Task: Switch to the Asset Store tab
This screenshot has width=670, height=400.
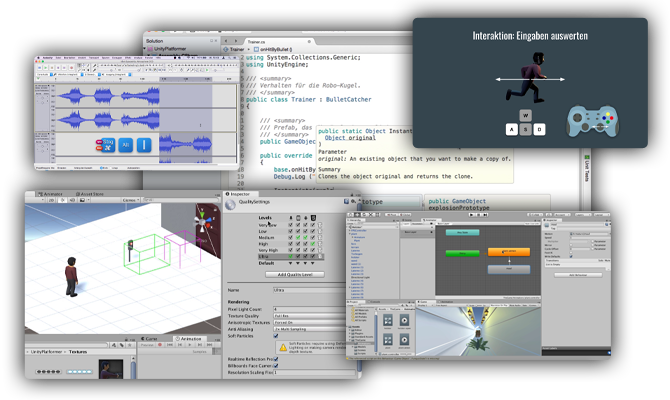Action: (89, 194)
